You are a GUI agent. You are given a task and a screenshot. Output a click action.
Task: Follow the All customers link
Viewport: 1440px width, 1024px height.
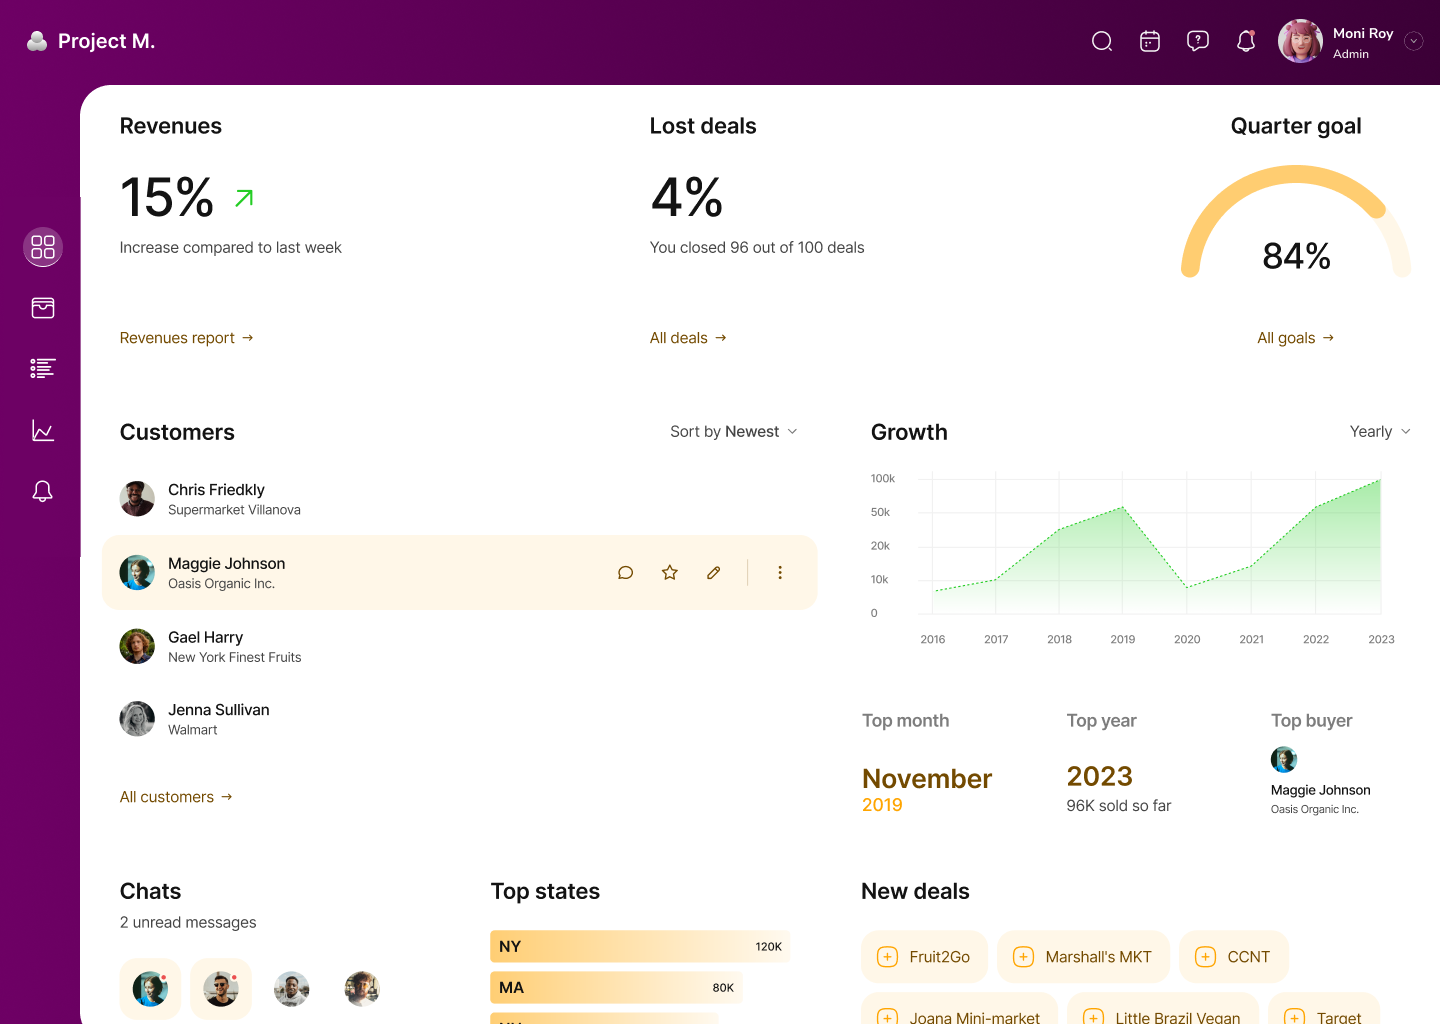pos(176,797)
